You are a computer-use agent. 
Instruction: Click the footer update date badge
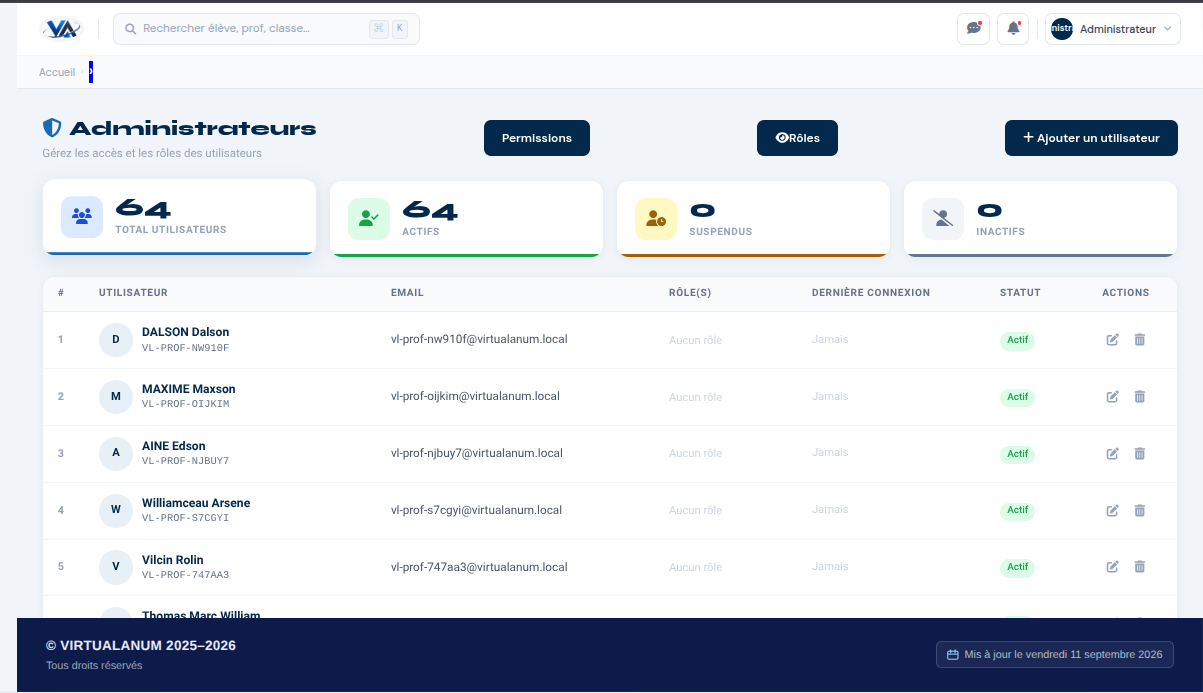1054,655
